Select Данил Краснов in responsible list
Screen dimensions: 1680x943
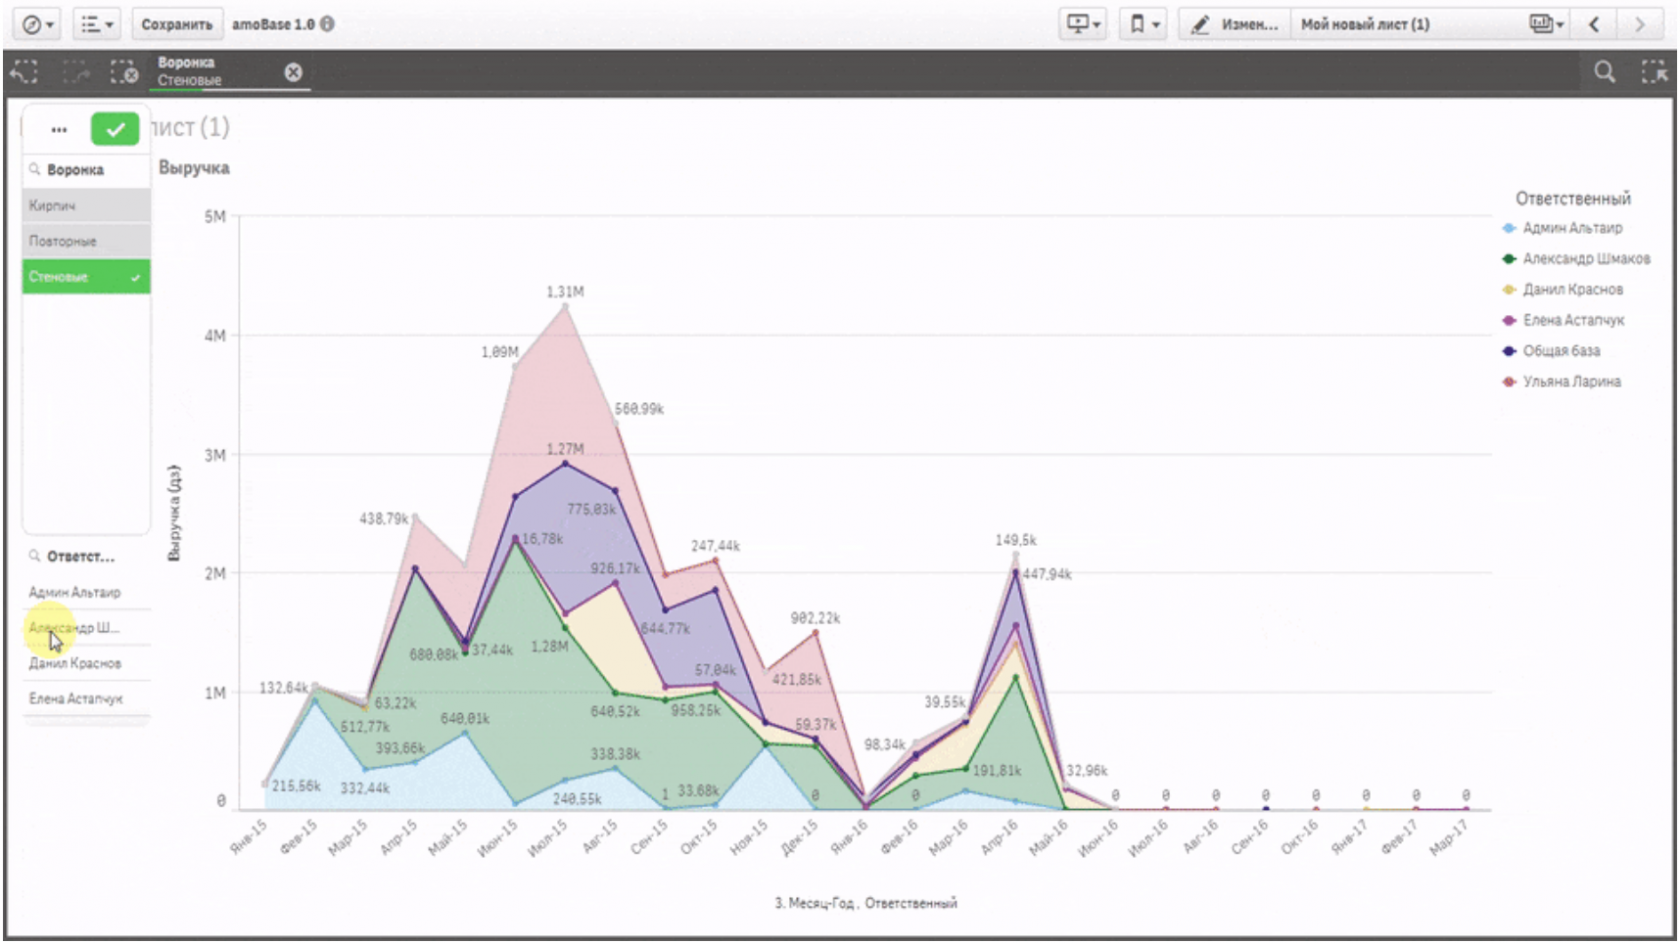tap(76, 663)
